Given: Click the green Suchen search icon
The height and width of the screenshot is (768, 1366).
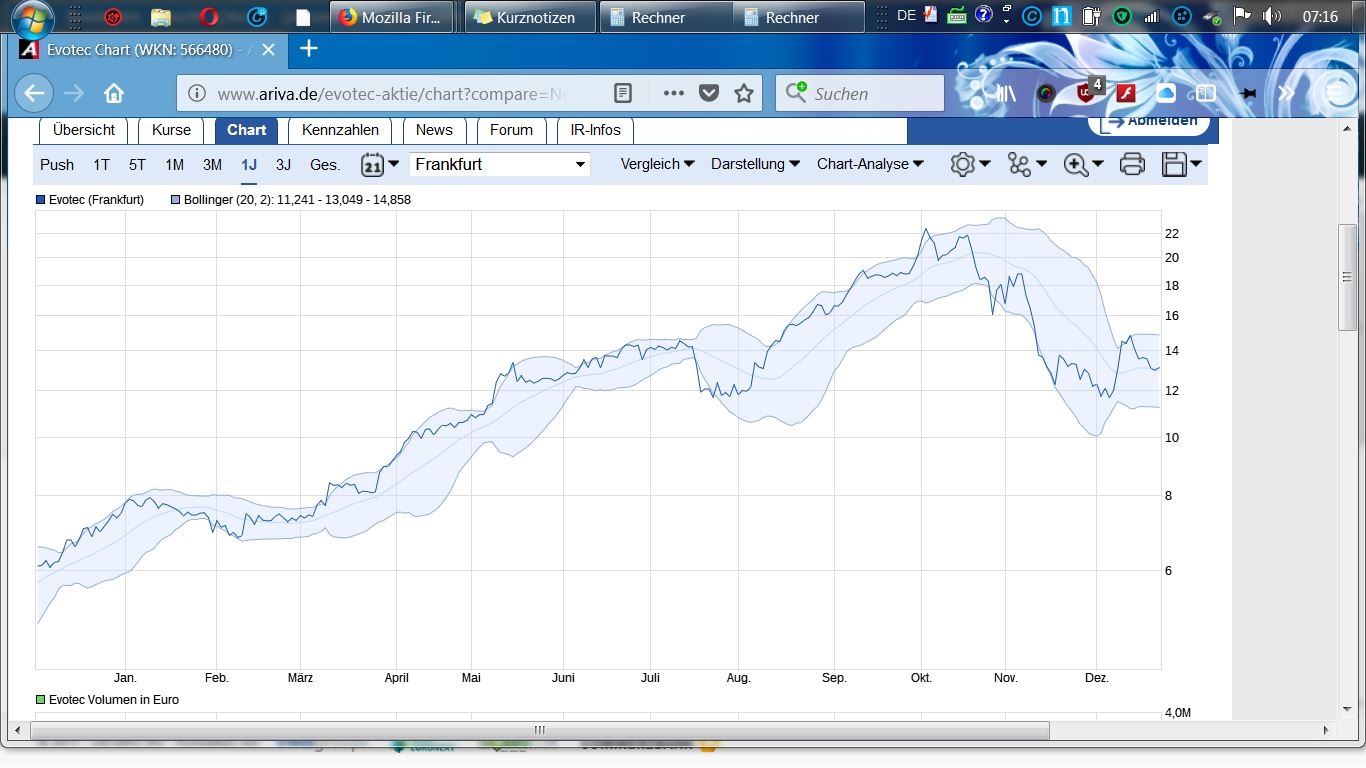Looking at the screenshot, I should point(798,93).
